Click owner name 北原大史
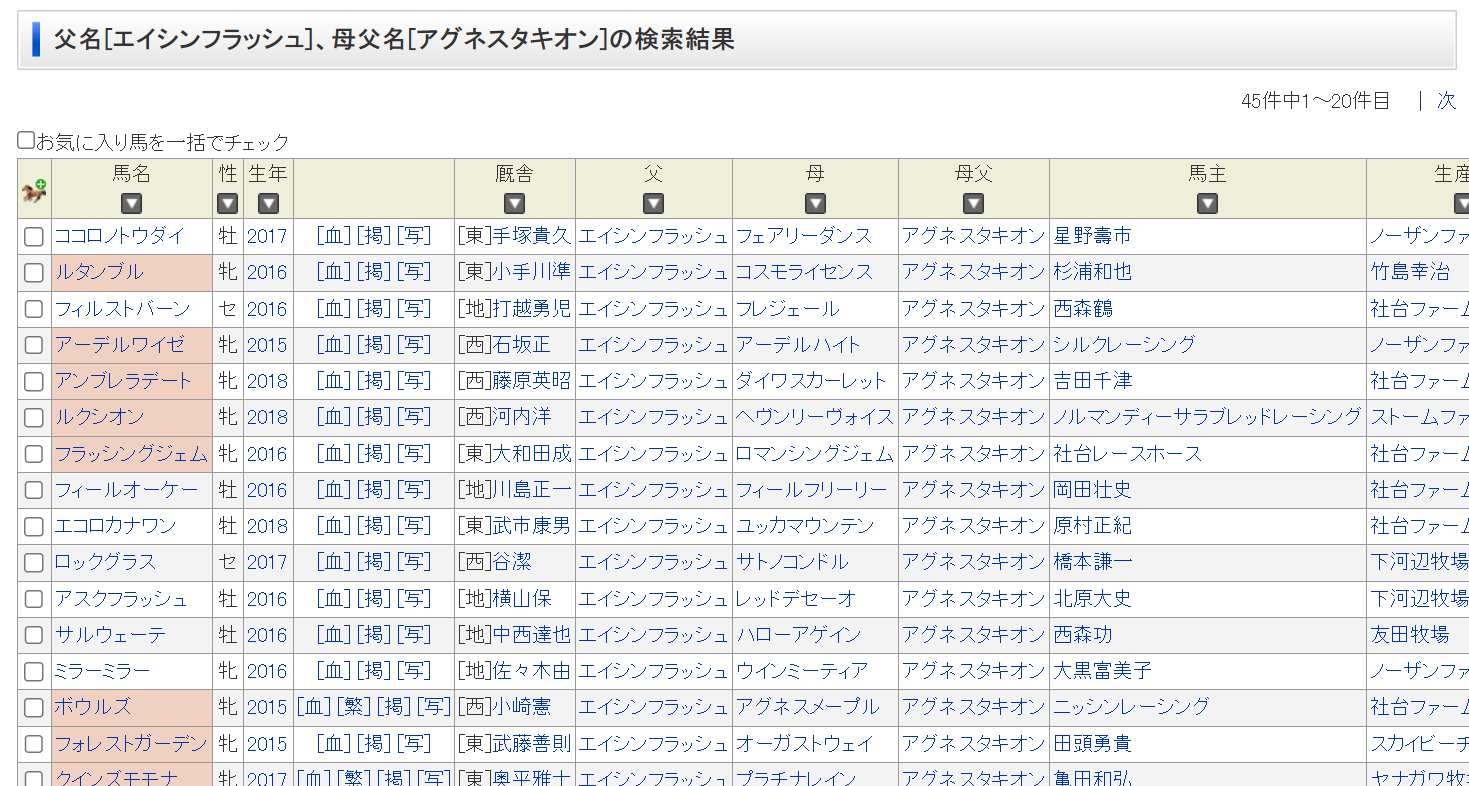Viewport: 1469px width, 786px height. pos(1092,599)
